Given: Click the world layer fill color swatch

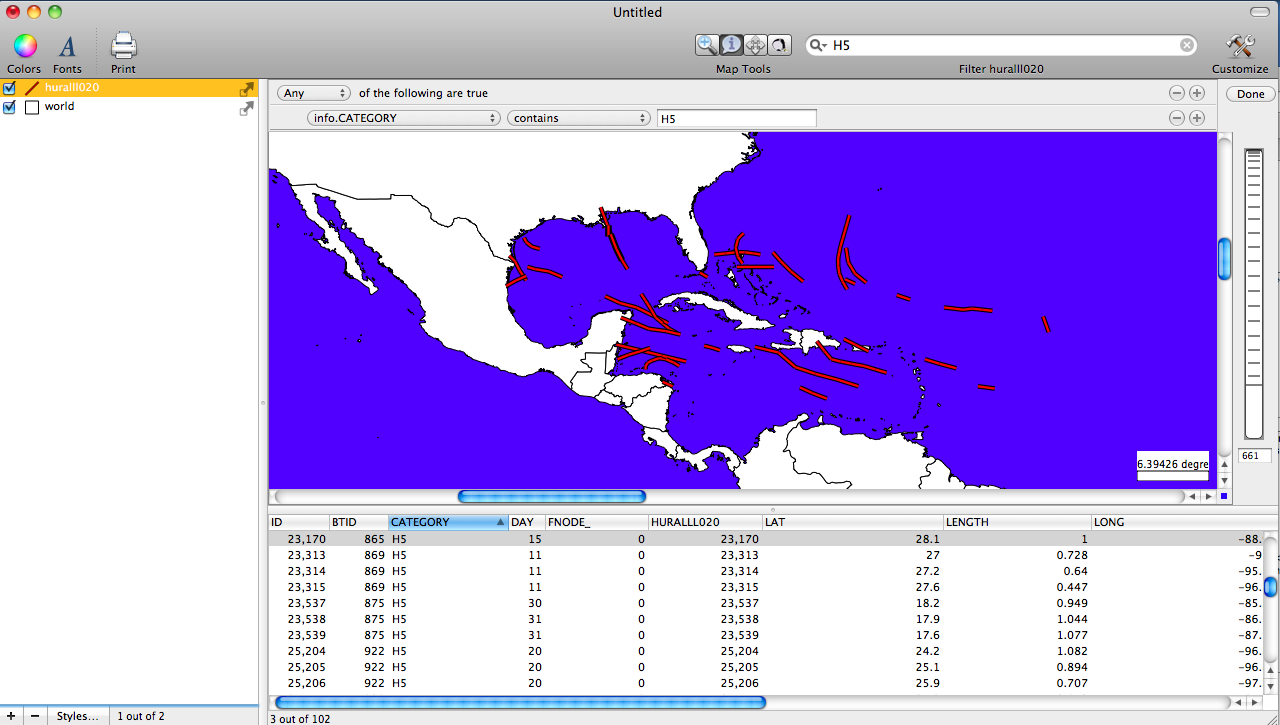Looking at the screenshot, I should click(32, 107).
